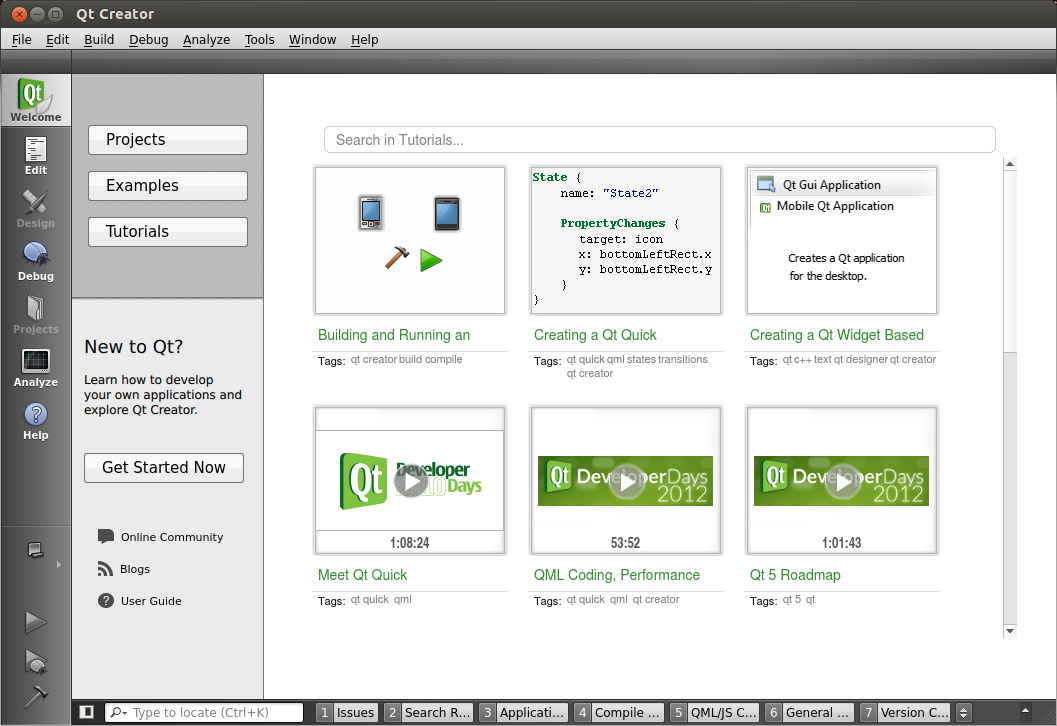Click the Get Started Now button
The height and width of the screenshot is (726, 1057).
click(x=164, y=468)
